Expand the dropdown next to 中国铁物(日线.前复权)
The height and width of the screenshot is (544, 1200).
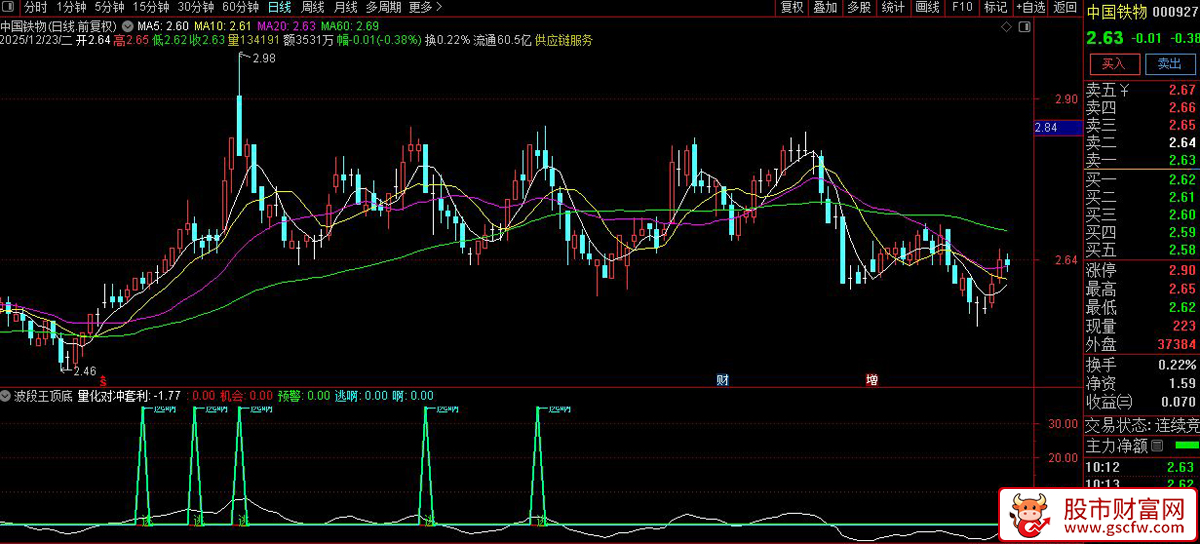click(x=126, y=25)
